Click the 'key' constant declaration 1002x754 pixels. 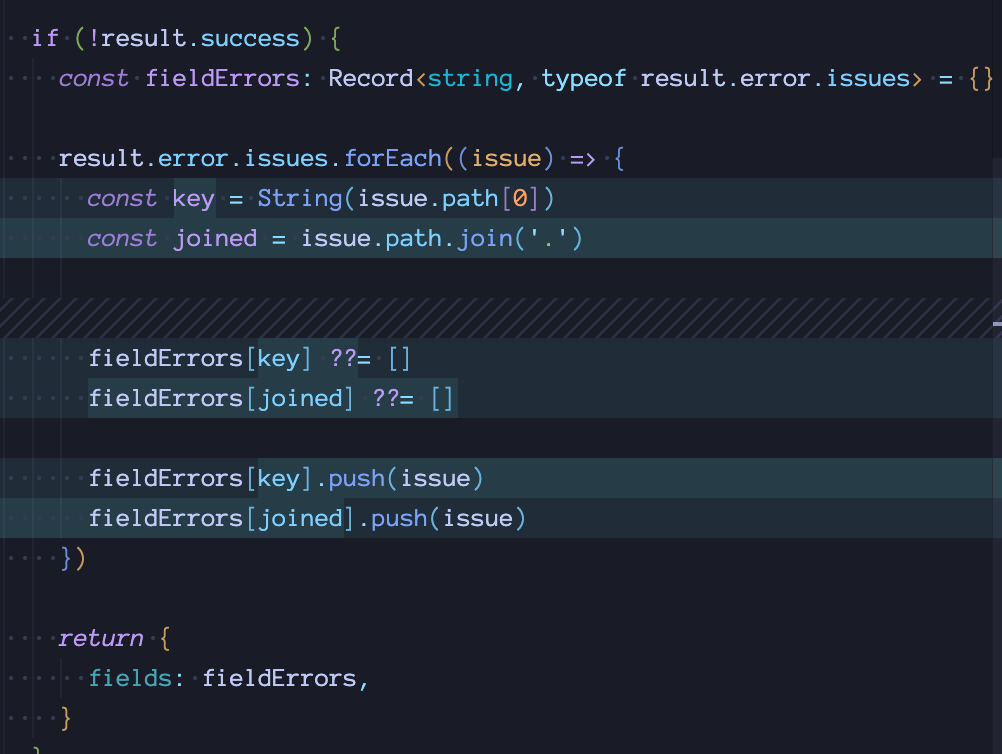(x=194, y=199)
